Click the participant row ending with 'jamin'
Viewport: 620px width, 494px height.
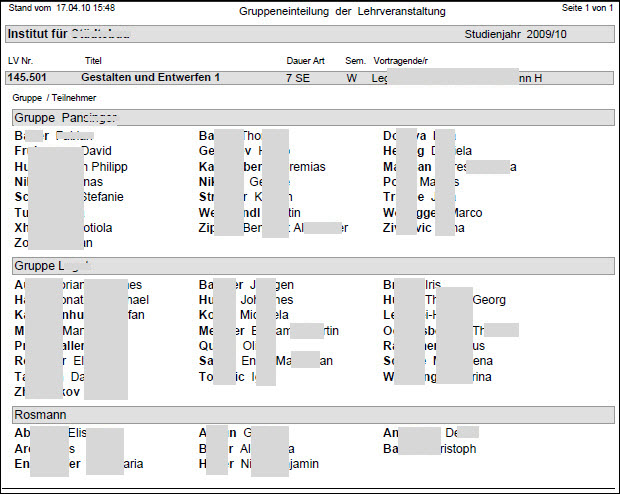click(x=259, y=464)
